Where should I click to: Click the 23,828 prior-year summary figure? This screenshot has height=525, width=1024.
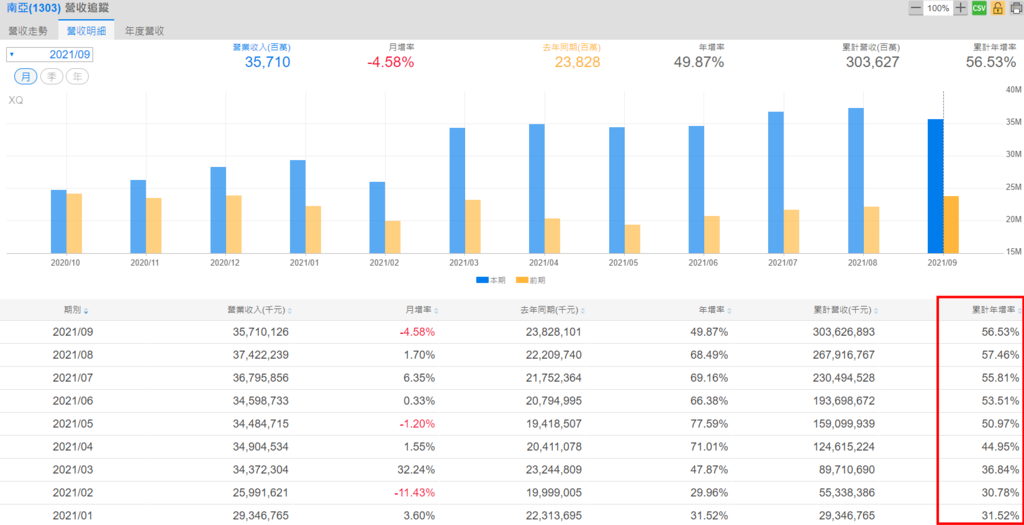coord(577,63)
